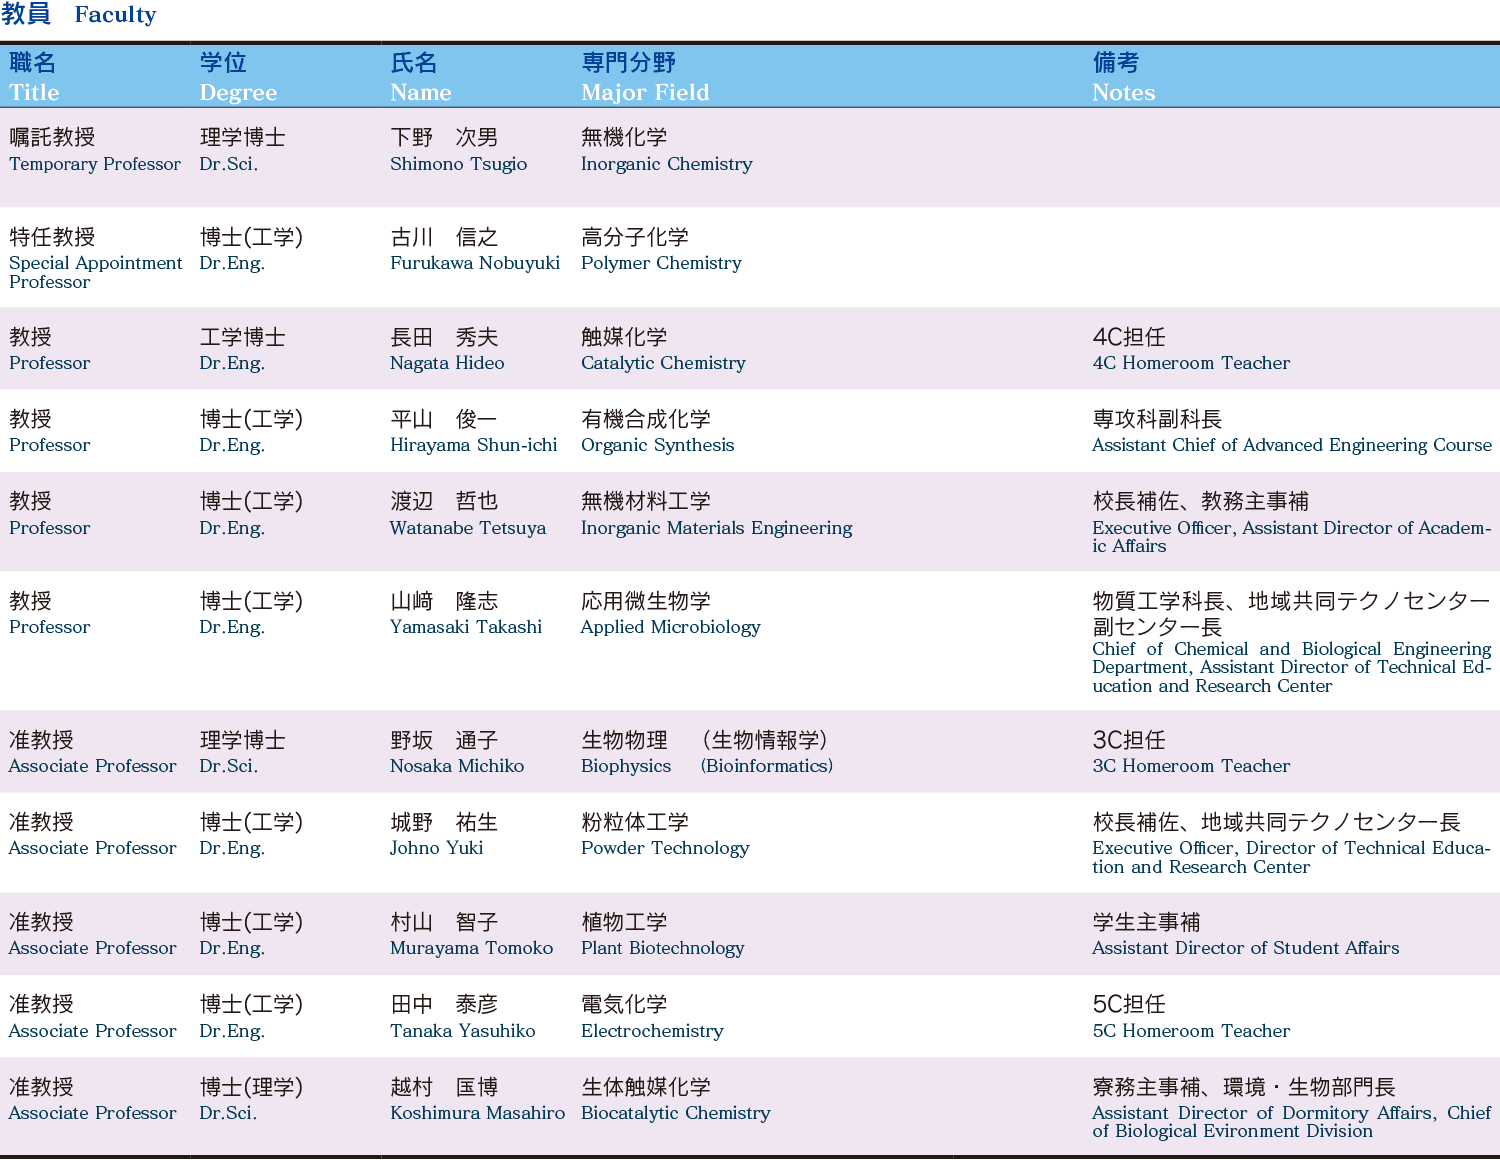Click note starting 'Executive Officer, Assistant Director of Academ-'
1500x1160 pixels.
pyautogui.click(x=1292, y=537)
